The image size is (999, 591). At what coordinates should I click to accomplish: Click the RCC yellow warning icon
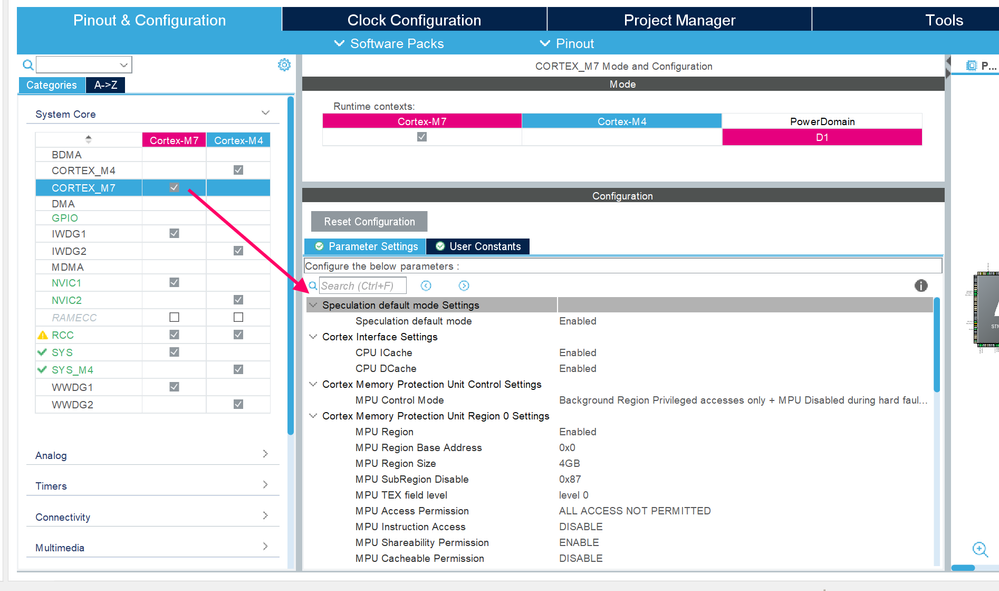point(43,335)
